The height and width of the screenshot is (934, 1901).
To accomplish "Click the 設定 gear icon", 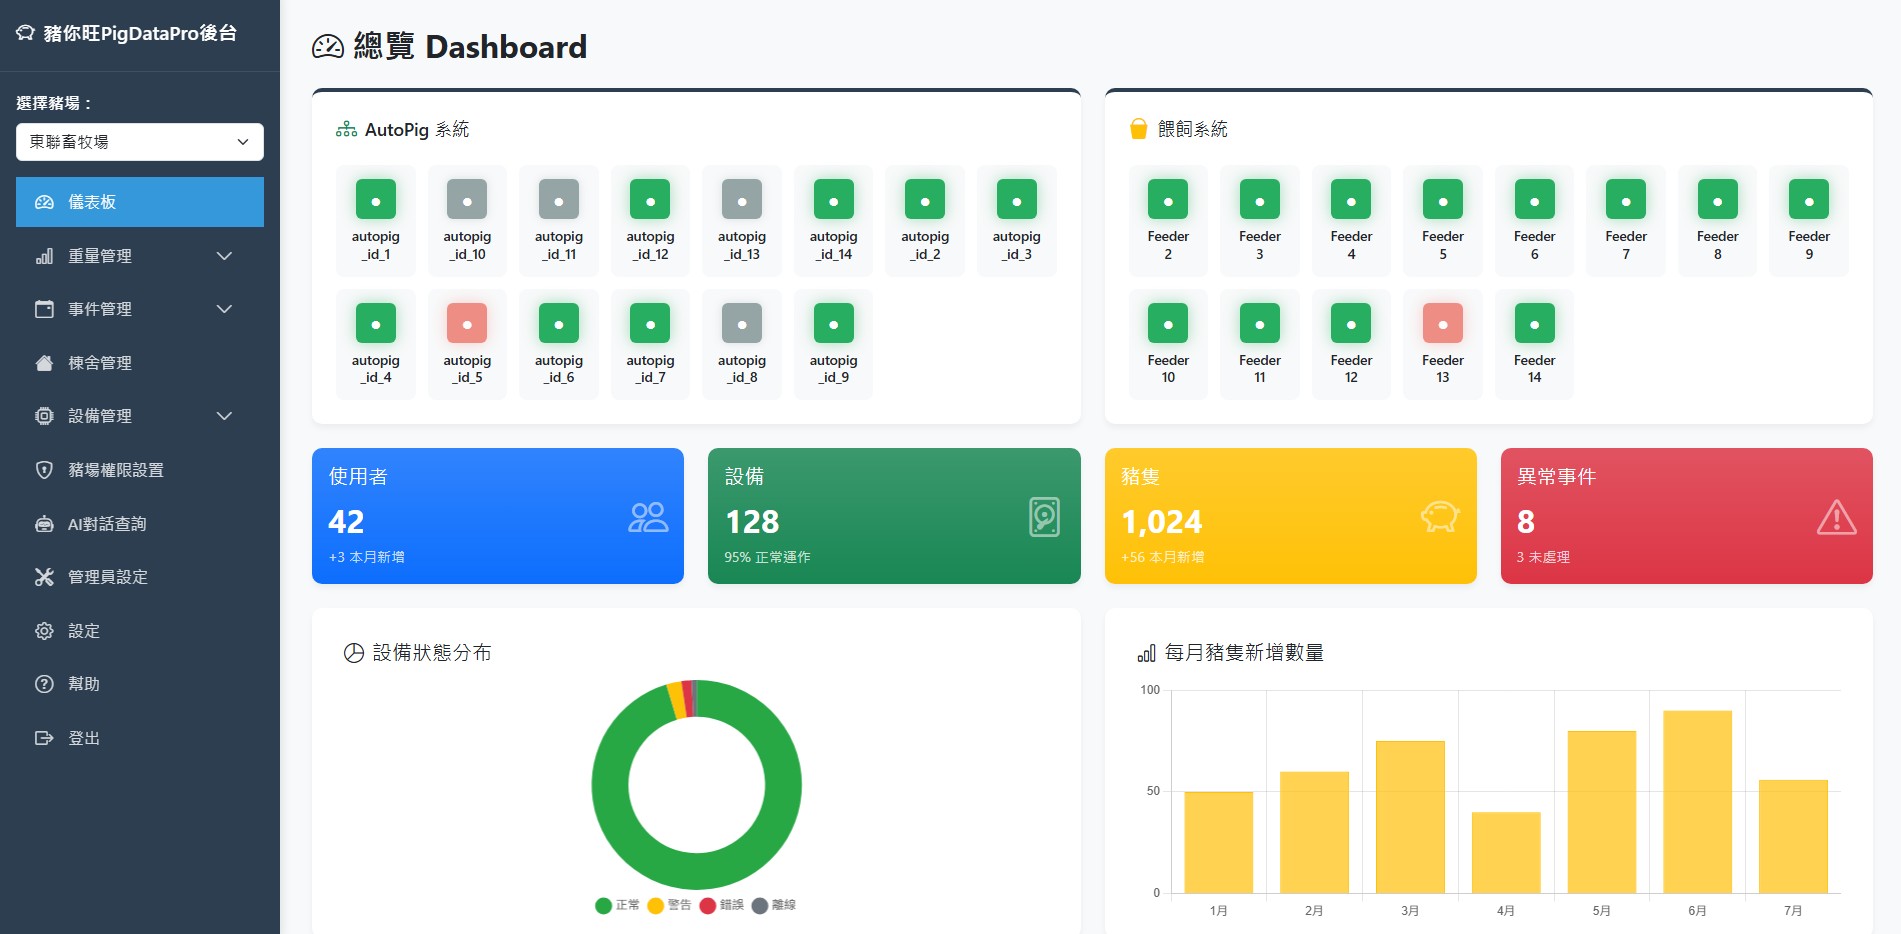I will coord(44,631).
